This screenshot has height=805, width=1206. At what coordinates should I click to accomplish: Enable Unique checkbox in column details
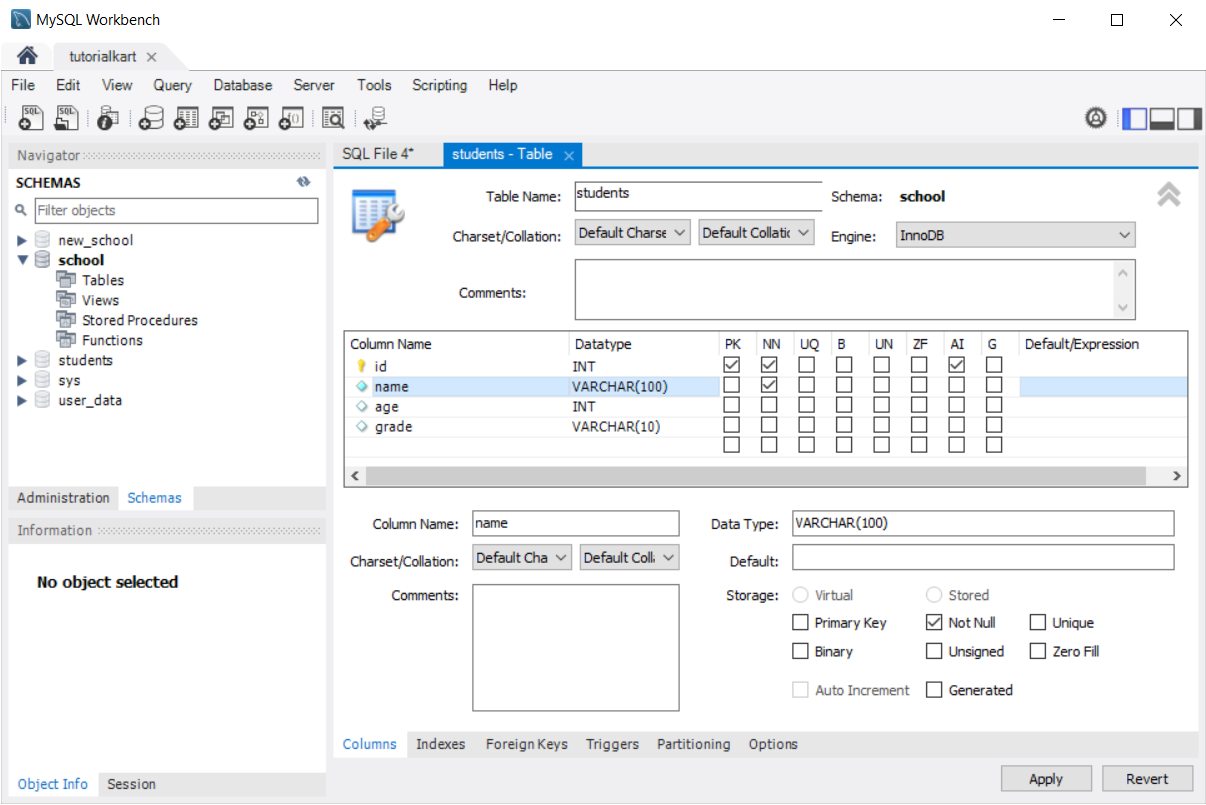1037,623
